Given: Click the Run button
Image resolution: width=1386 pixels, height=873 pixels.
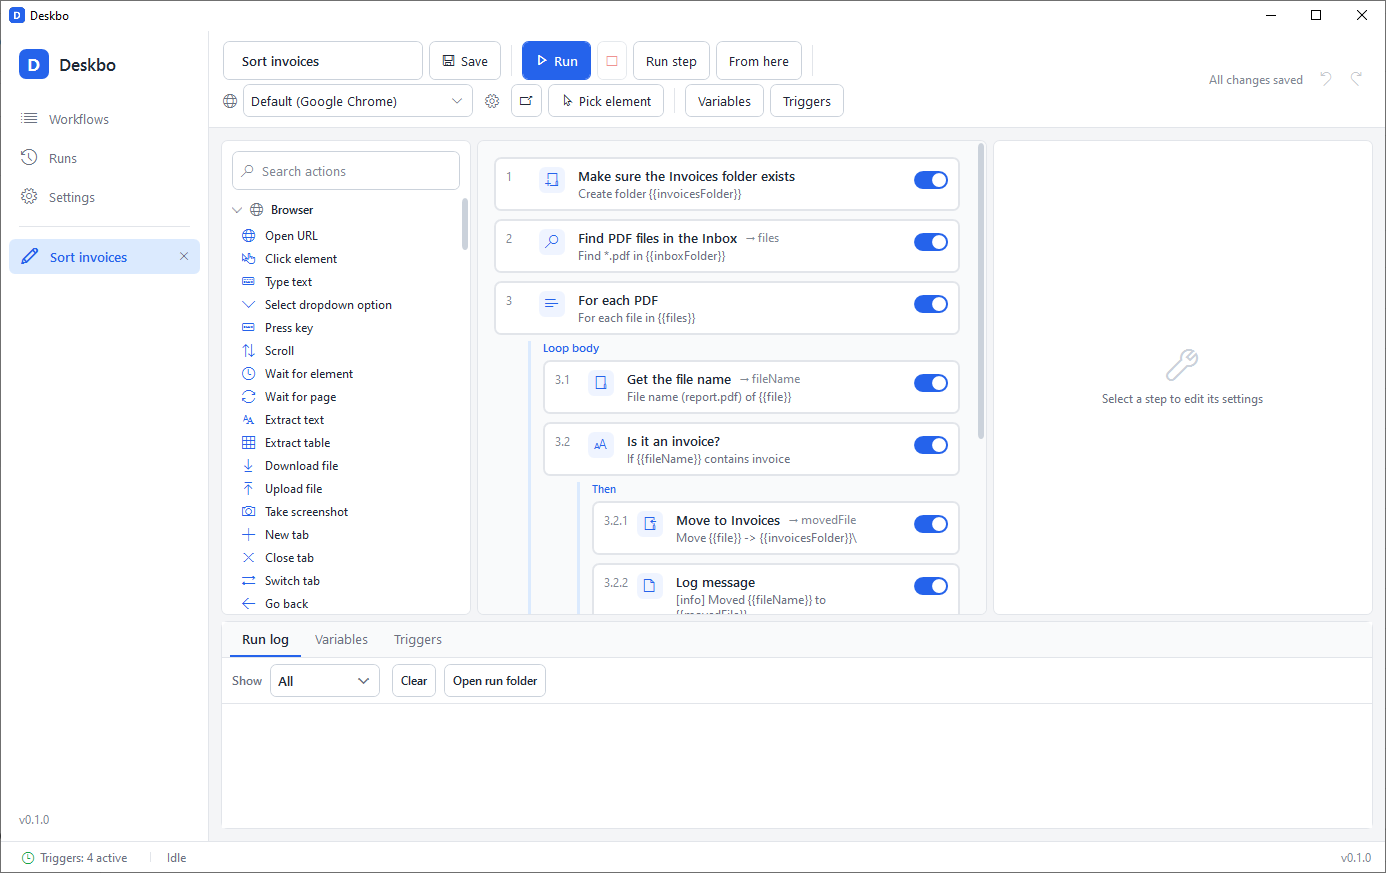Looking at the screenshot, I should tap(556, 61).
